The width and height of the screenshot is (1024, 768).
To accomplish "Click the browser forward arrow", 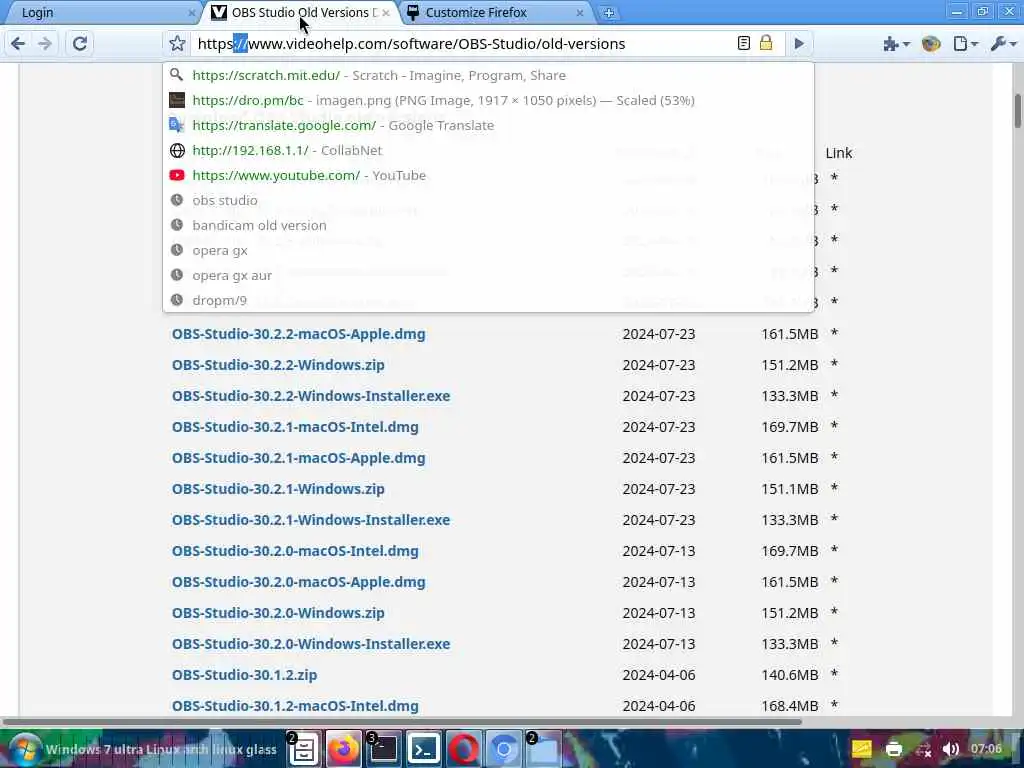I will (45, 44).
